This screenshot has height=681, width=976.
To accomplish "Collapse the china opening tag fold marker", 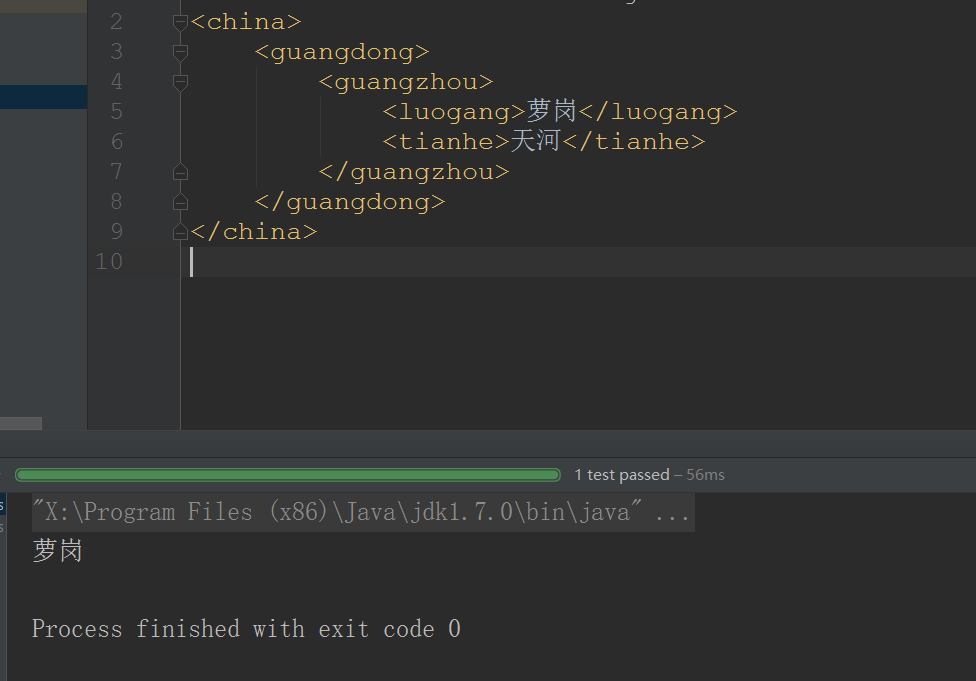I will (x=181, y=23).
